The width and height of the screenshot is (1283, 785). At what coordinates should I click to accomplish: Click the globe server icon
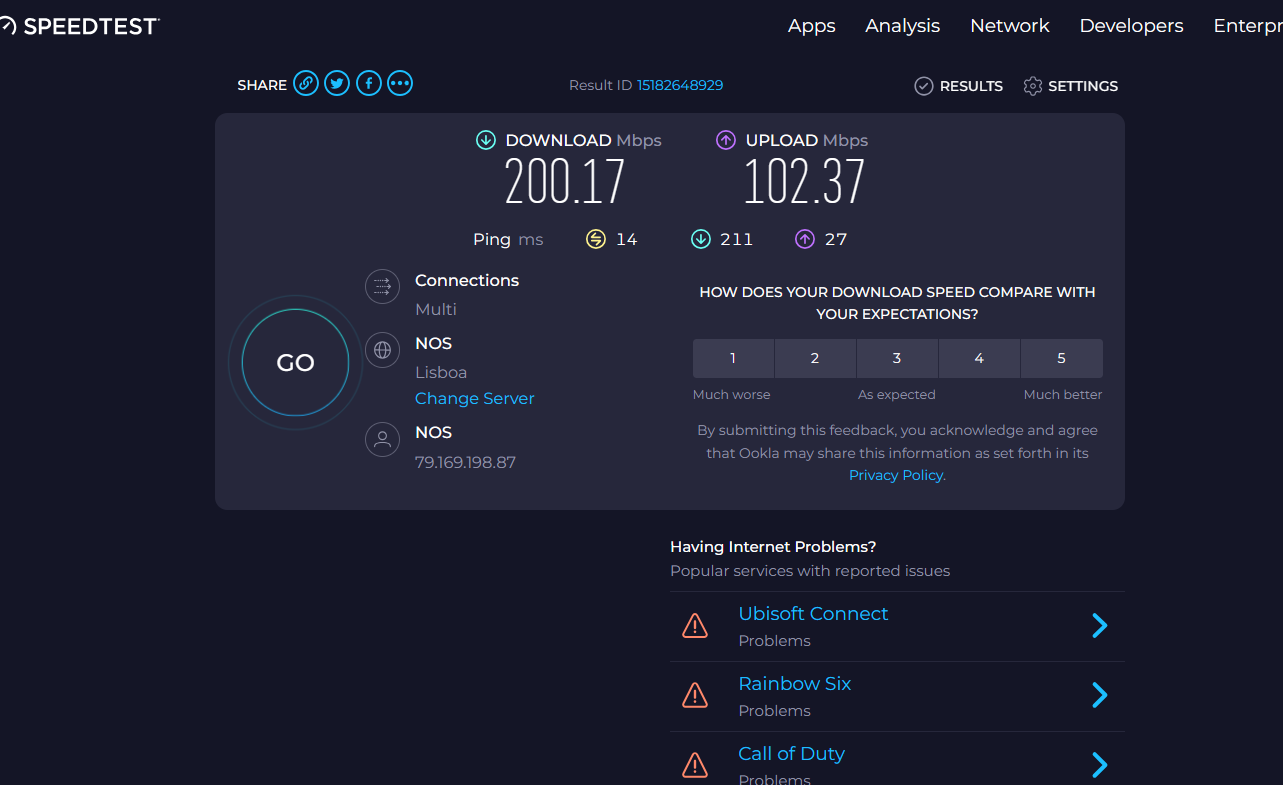click(382, 350)
